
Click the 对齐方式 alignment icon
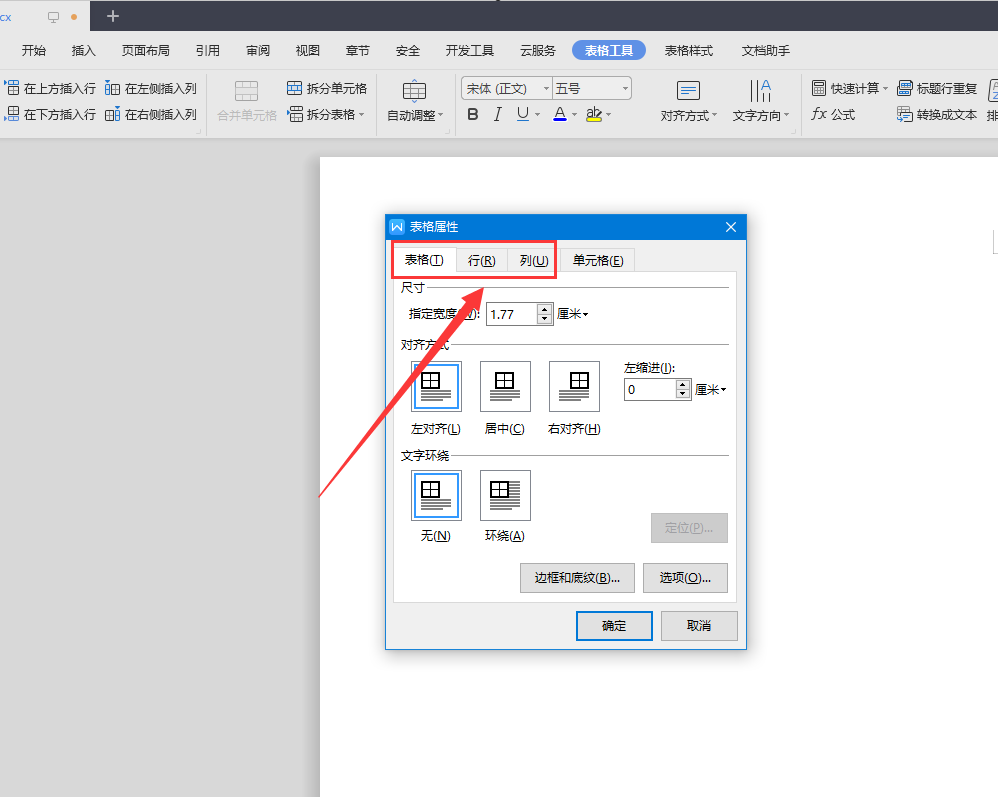688,91
